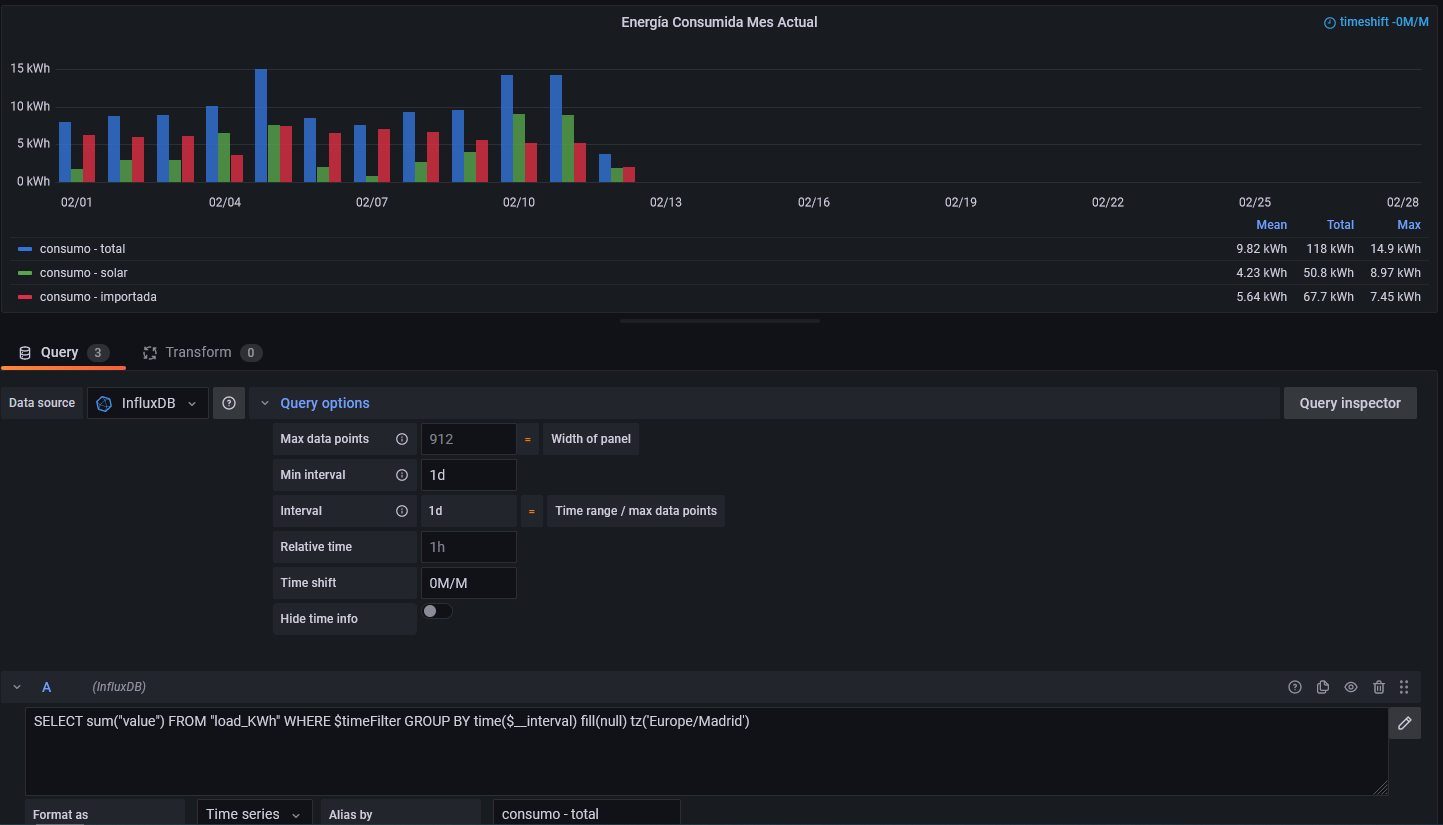Click the 02/13 date label on the x-axis
Screen dimensions: 1443x825
(x=666, y=202)
